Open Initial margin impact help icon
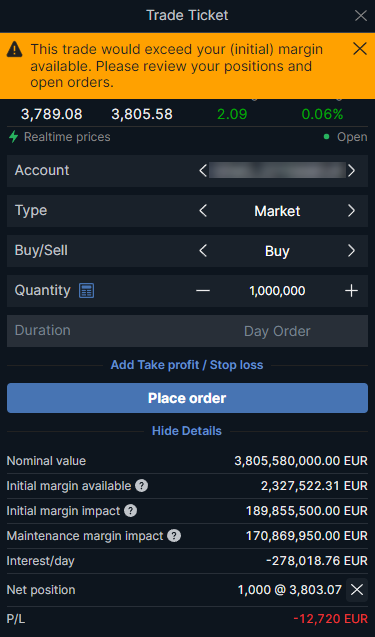This screenshot has width=375, height=637. click(x=130, y=511)
